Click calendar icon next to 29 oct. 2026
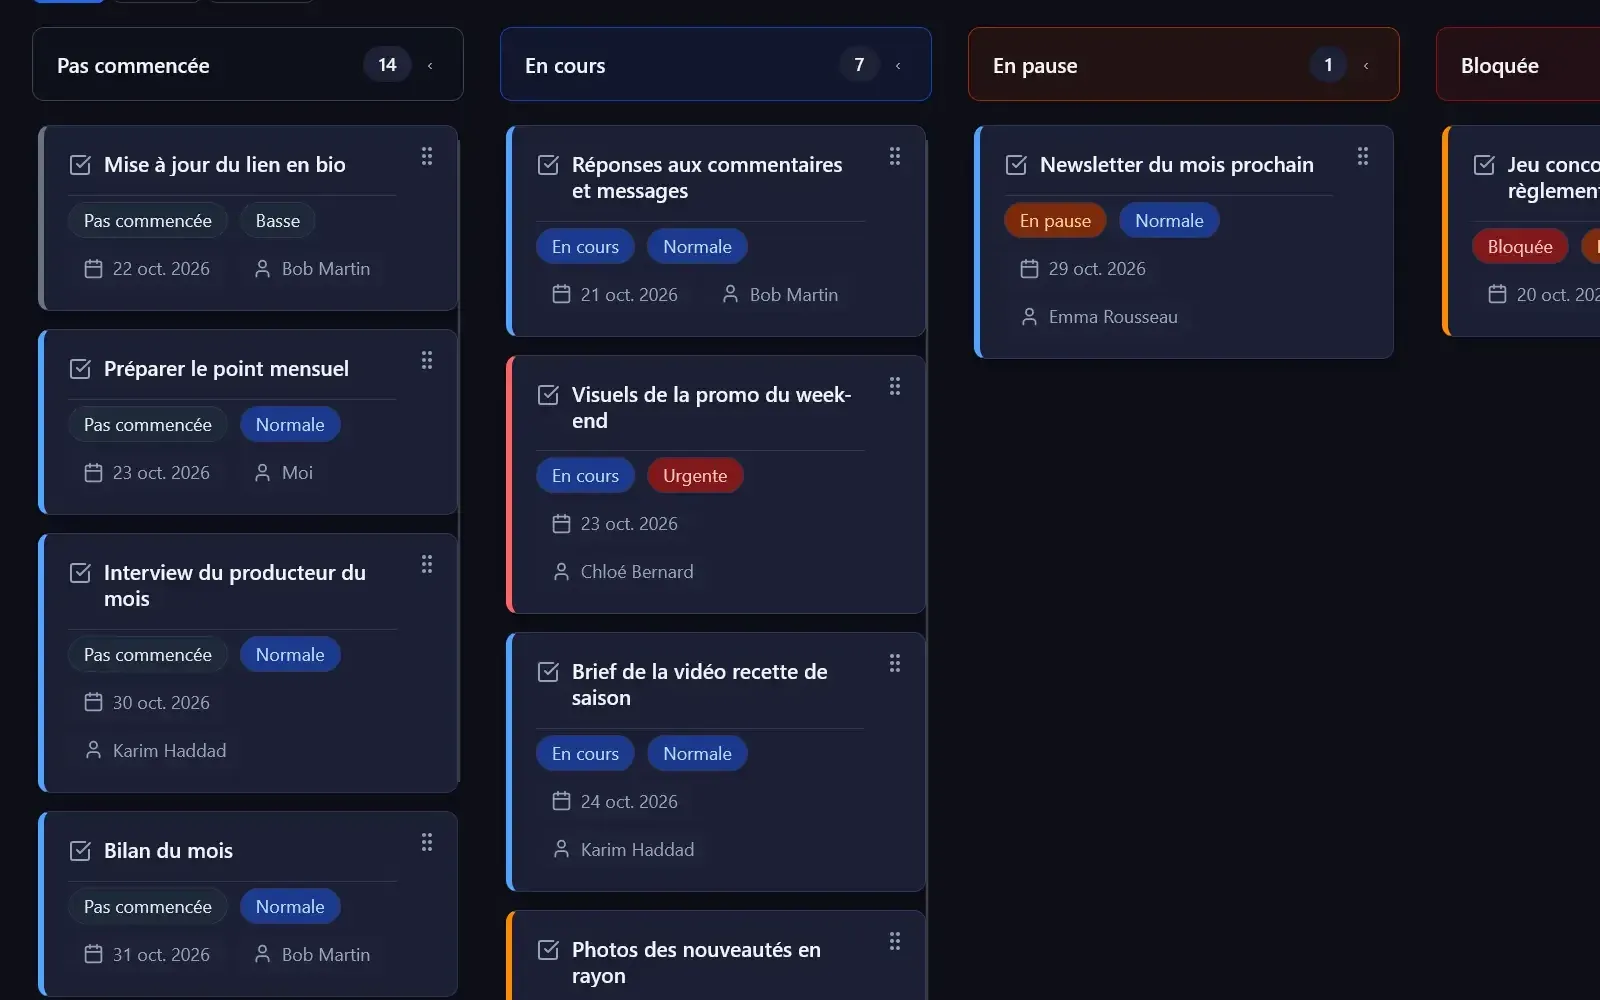1600x1000 pixels. coord(1029,269)
